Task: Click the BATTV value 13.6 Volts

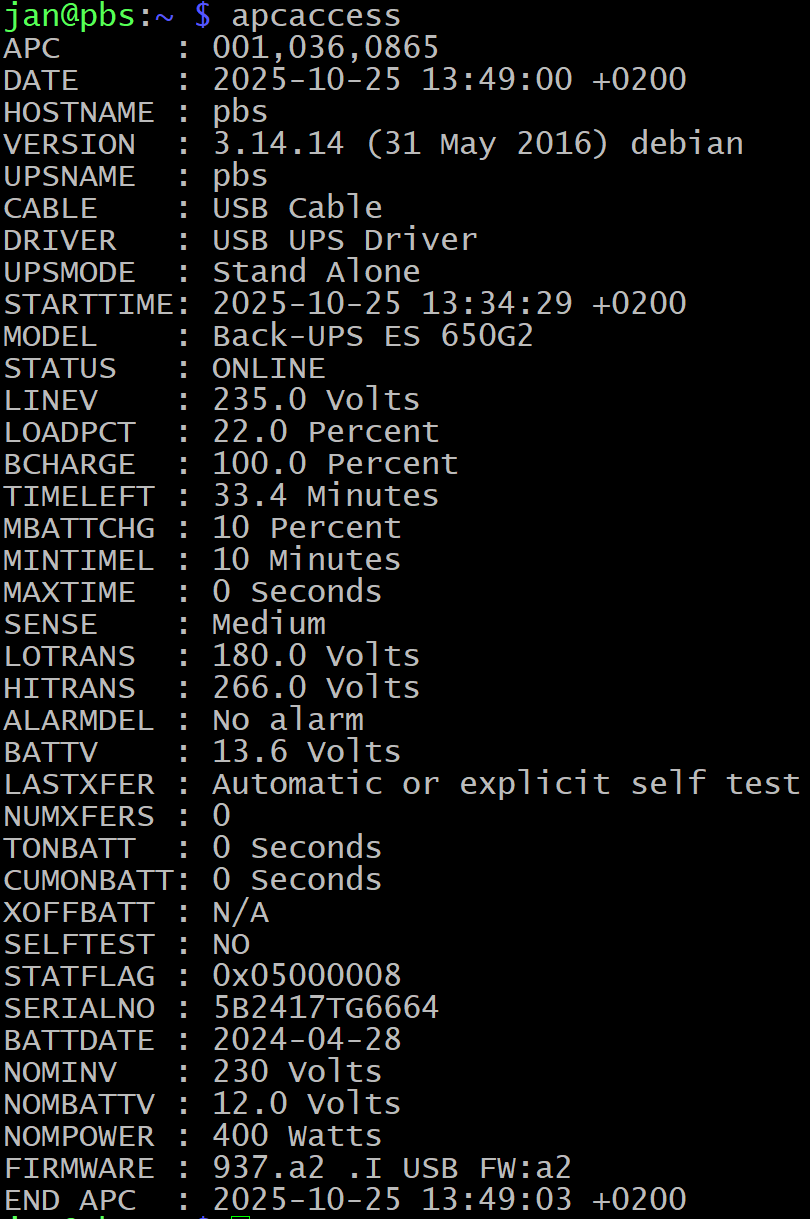Action: tap(306, 752)
